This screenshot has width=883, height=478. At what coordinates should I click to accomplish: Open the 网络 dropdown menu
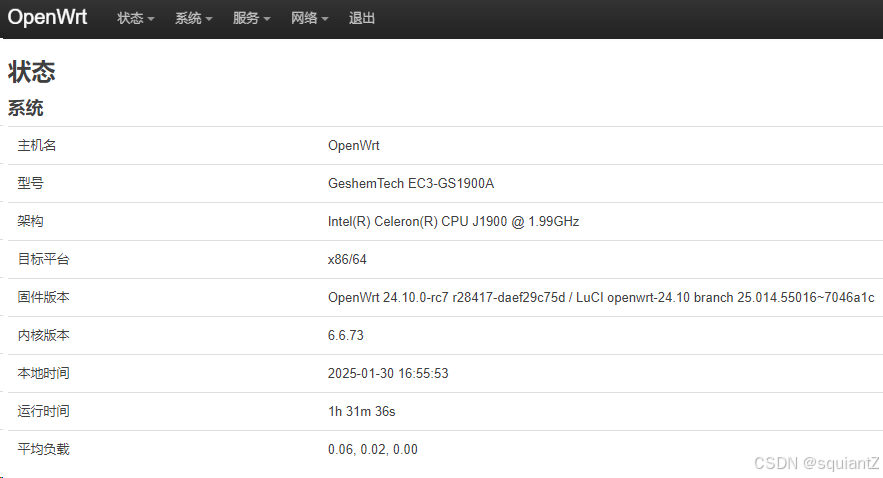(x=310, y=19)
